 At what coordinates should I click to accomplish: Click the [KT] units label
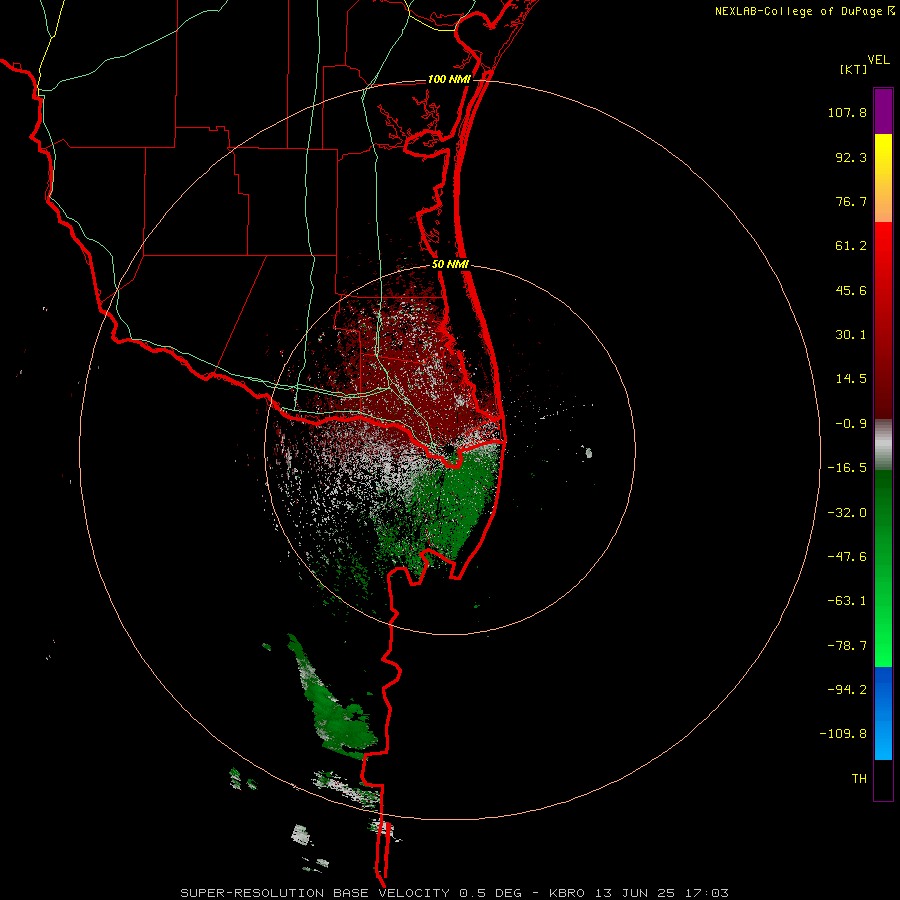point(854,69)
